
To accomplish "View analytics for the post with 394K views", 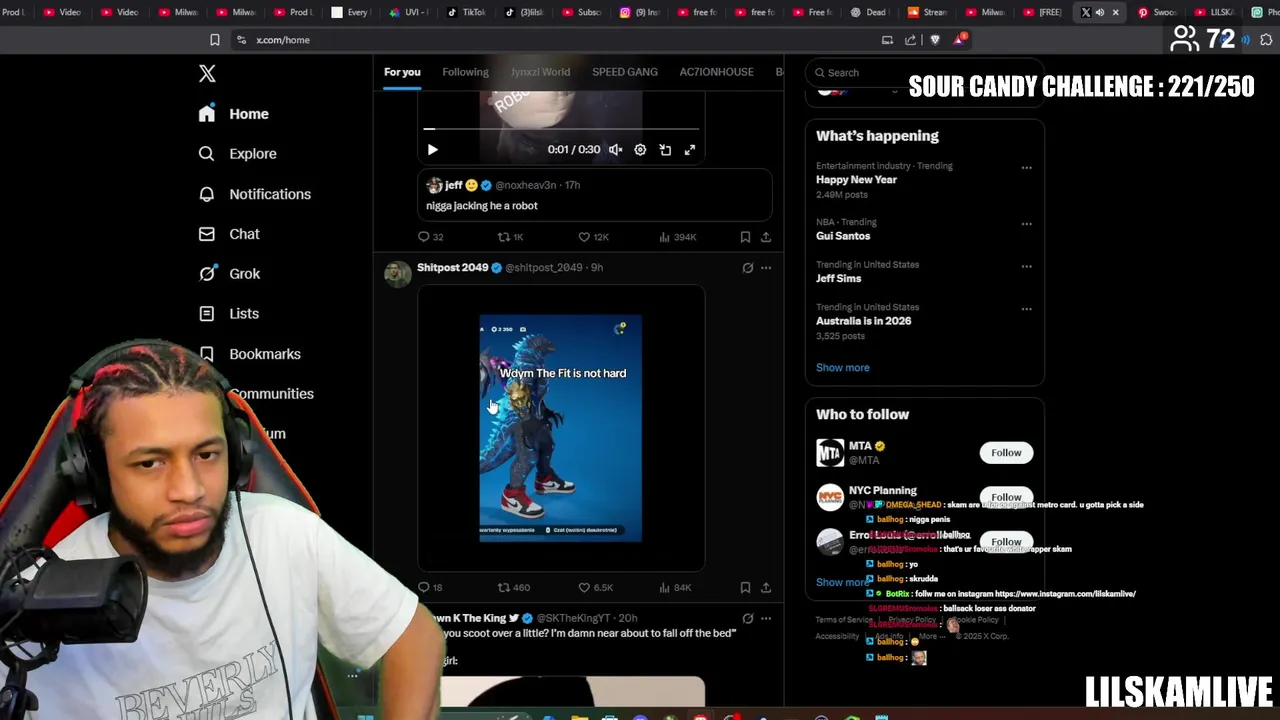I will tap(677, 237).
